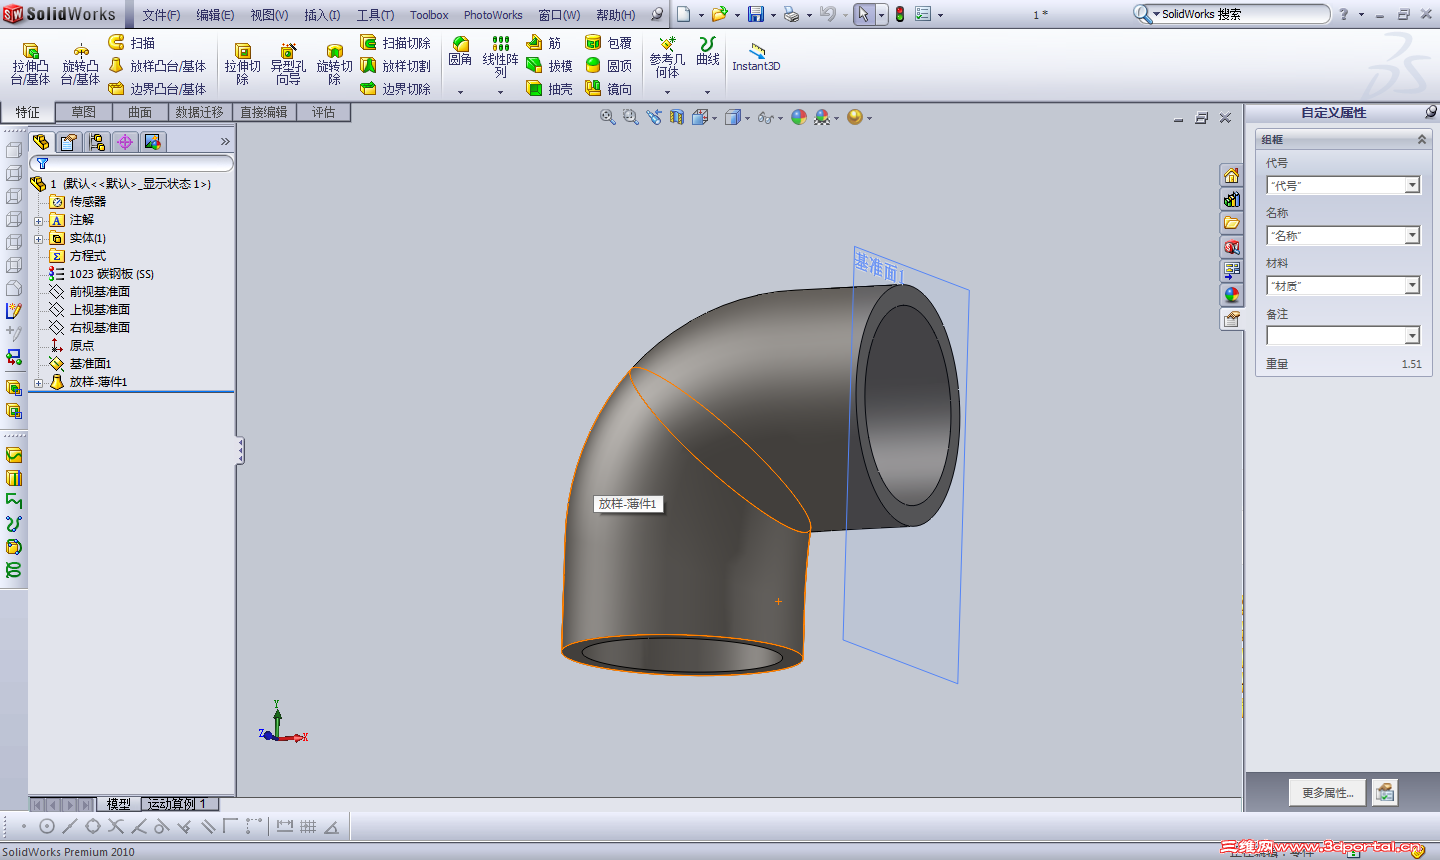Open the 备注 dropdown
The width and height of the screenshot is (1440, 860).
click(x=1412, y=336)
